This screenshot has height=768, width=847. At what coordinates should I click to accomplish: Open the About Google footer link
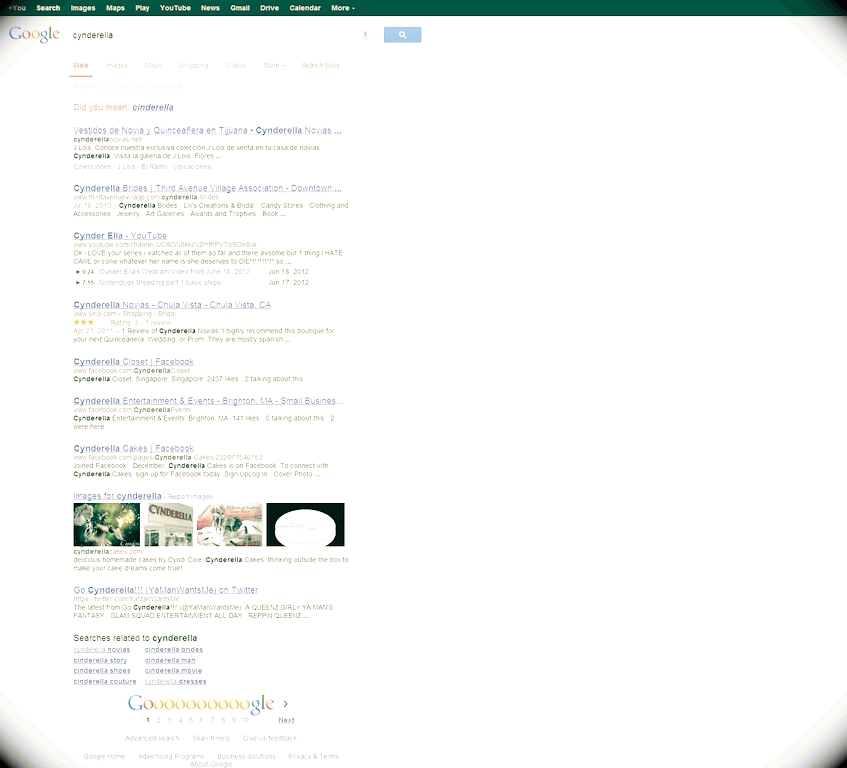tap(211, 764)
